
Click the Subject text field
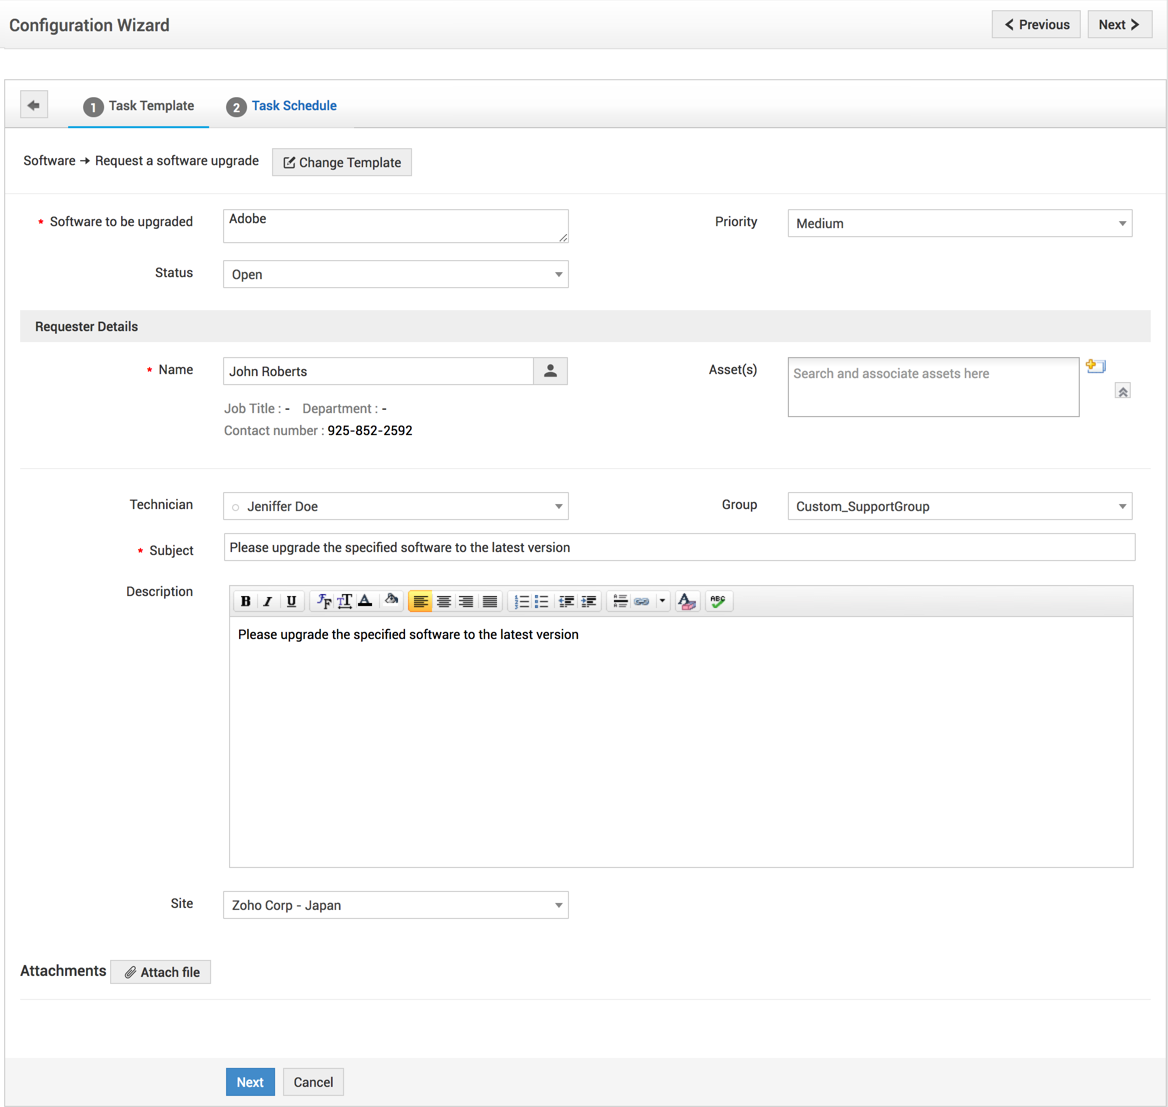(x=679, y=547)
